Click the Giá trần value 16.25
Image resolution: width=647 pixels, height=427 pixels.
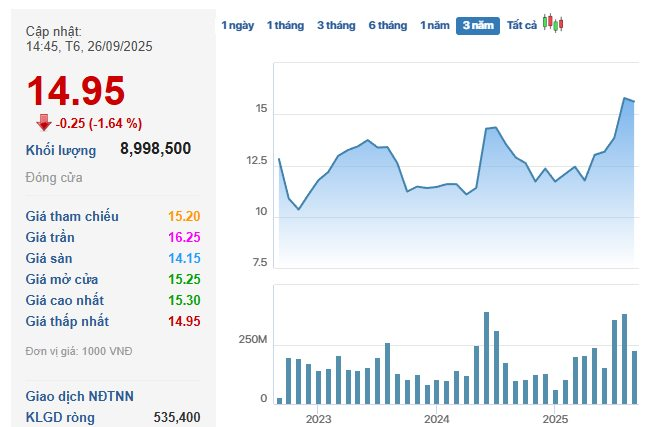click(x=186, y=237)
